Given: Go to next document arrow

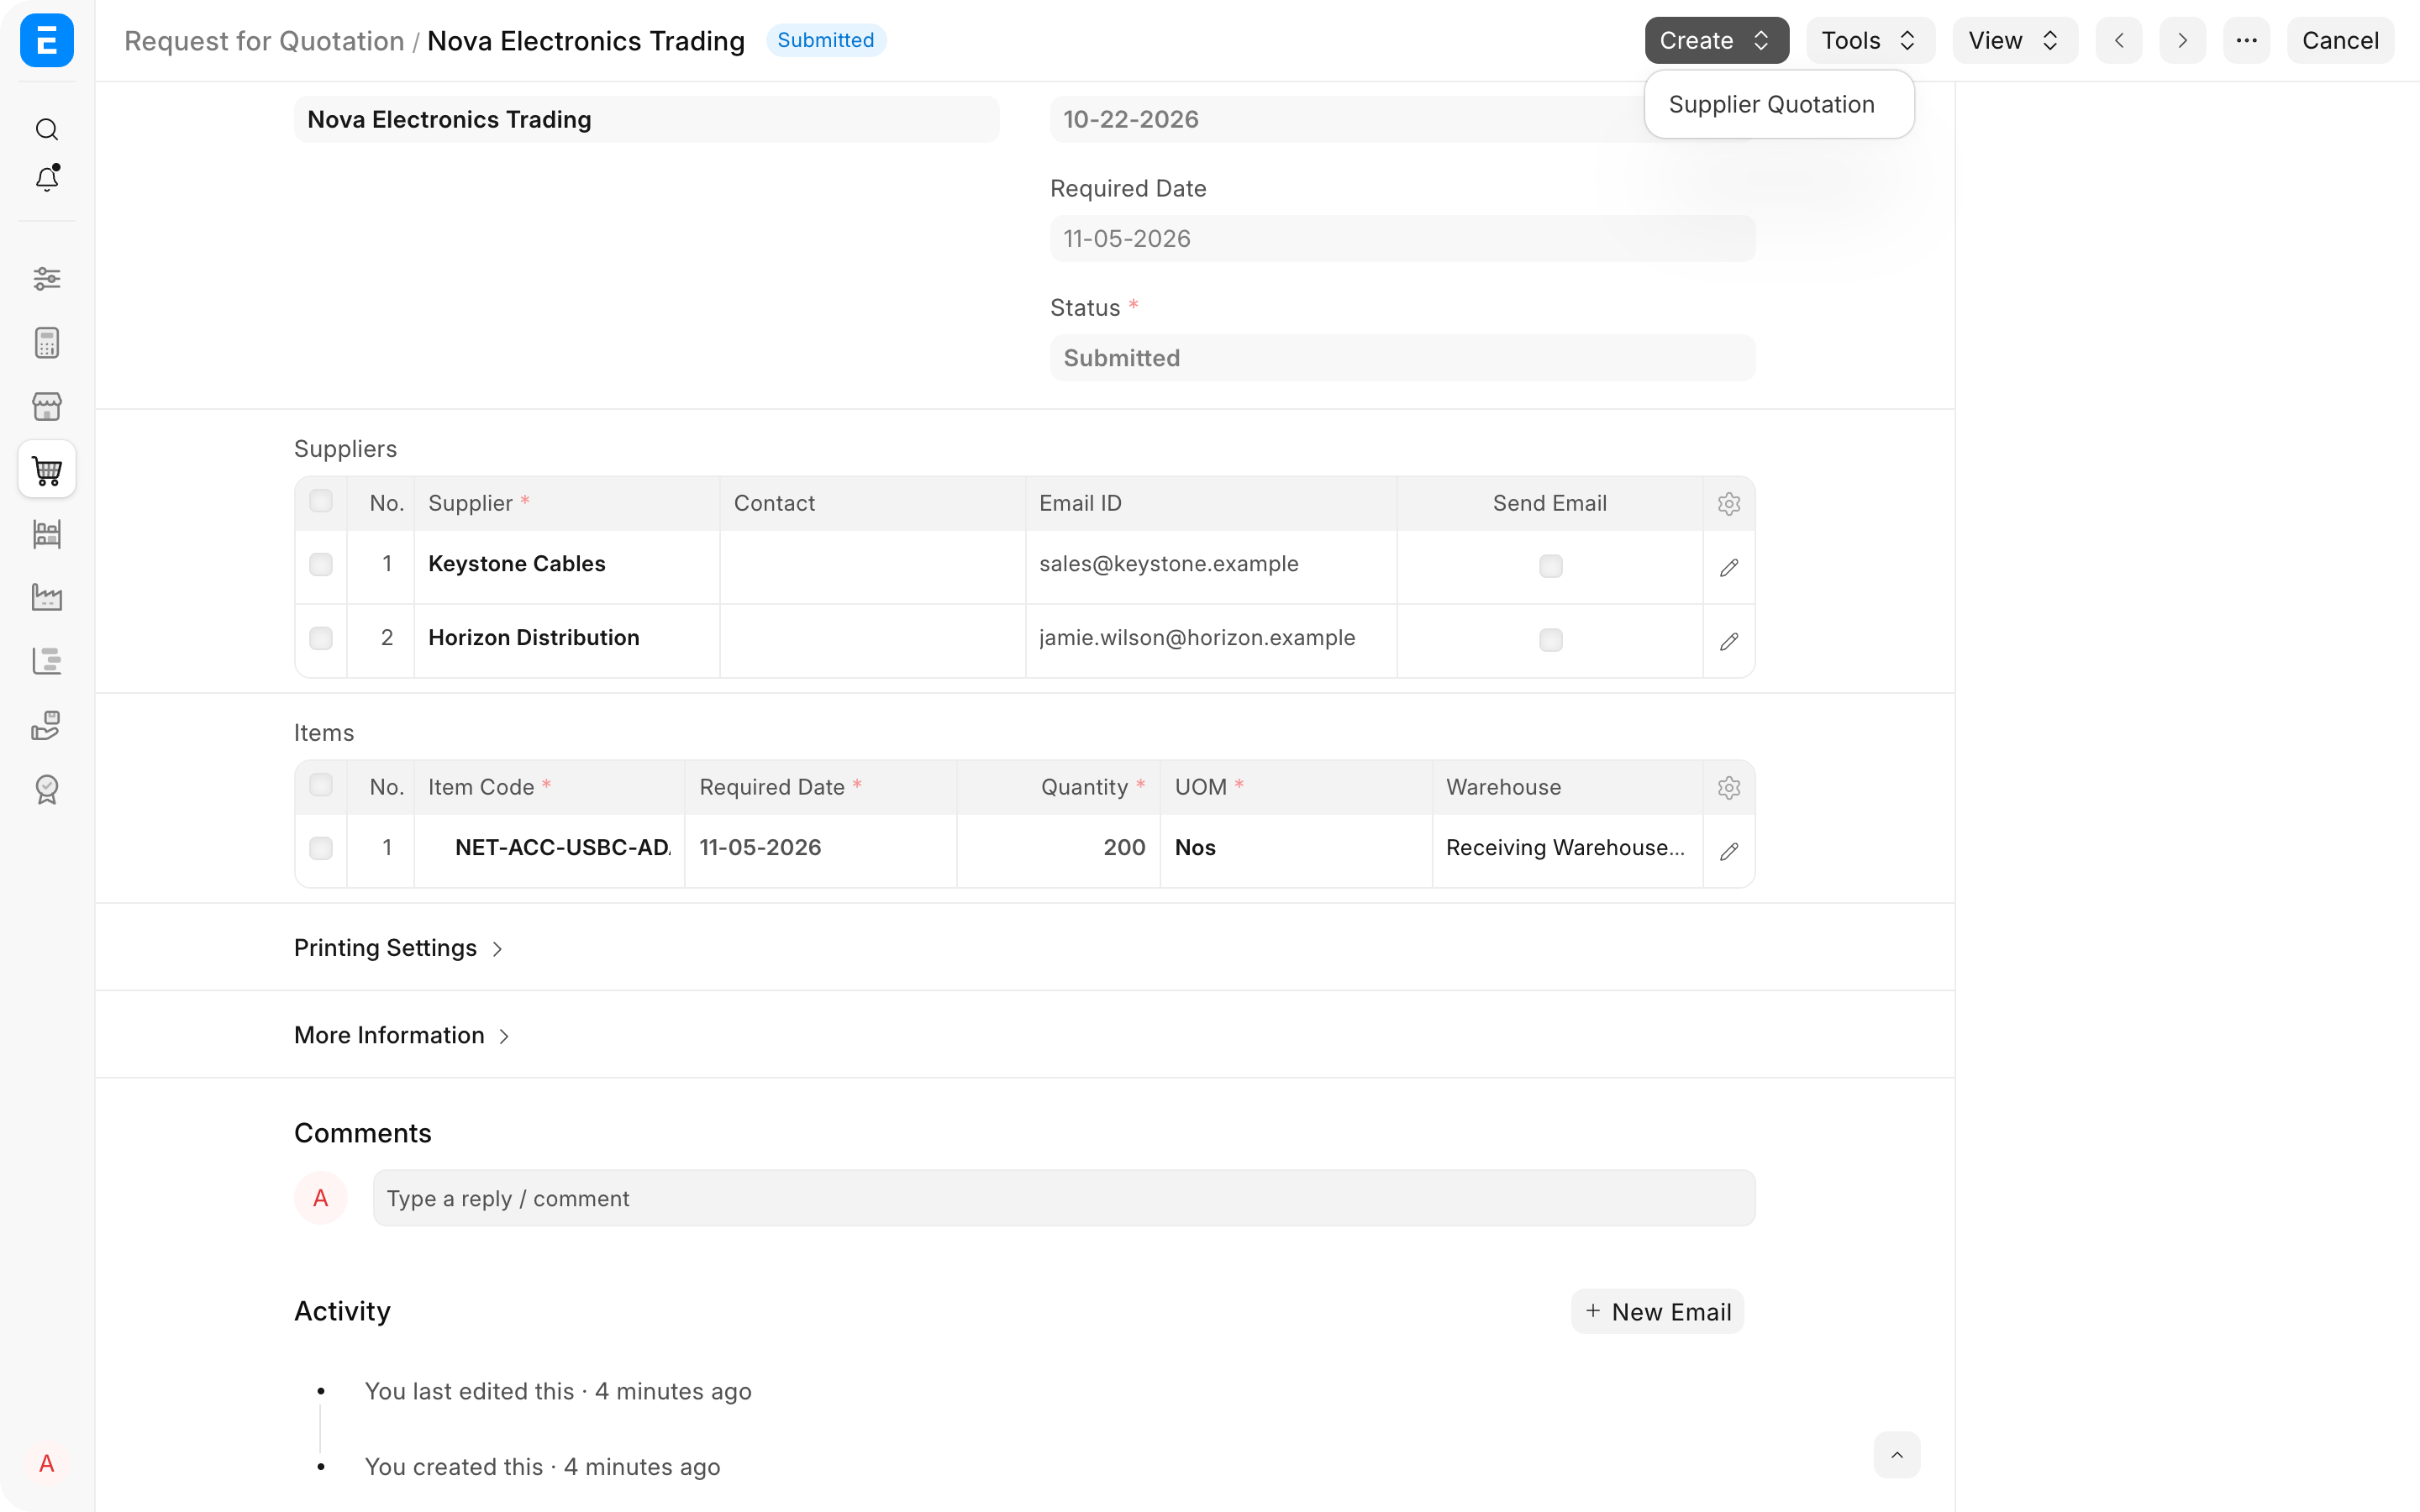Looking at the screenshot, I should click(2183, 41).
